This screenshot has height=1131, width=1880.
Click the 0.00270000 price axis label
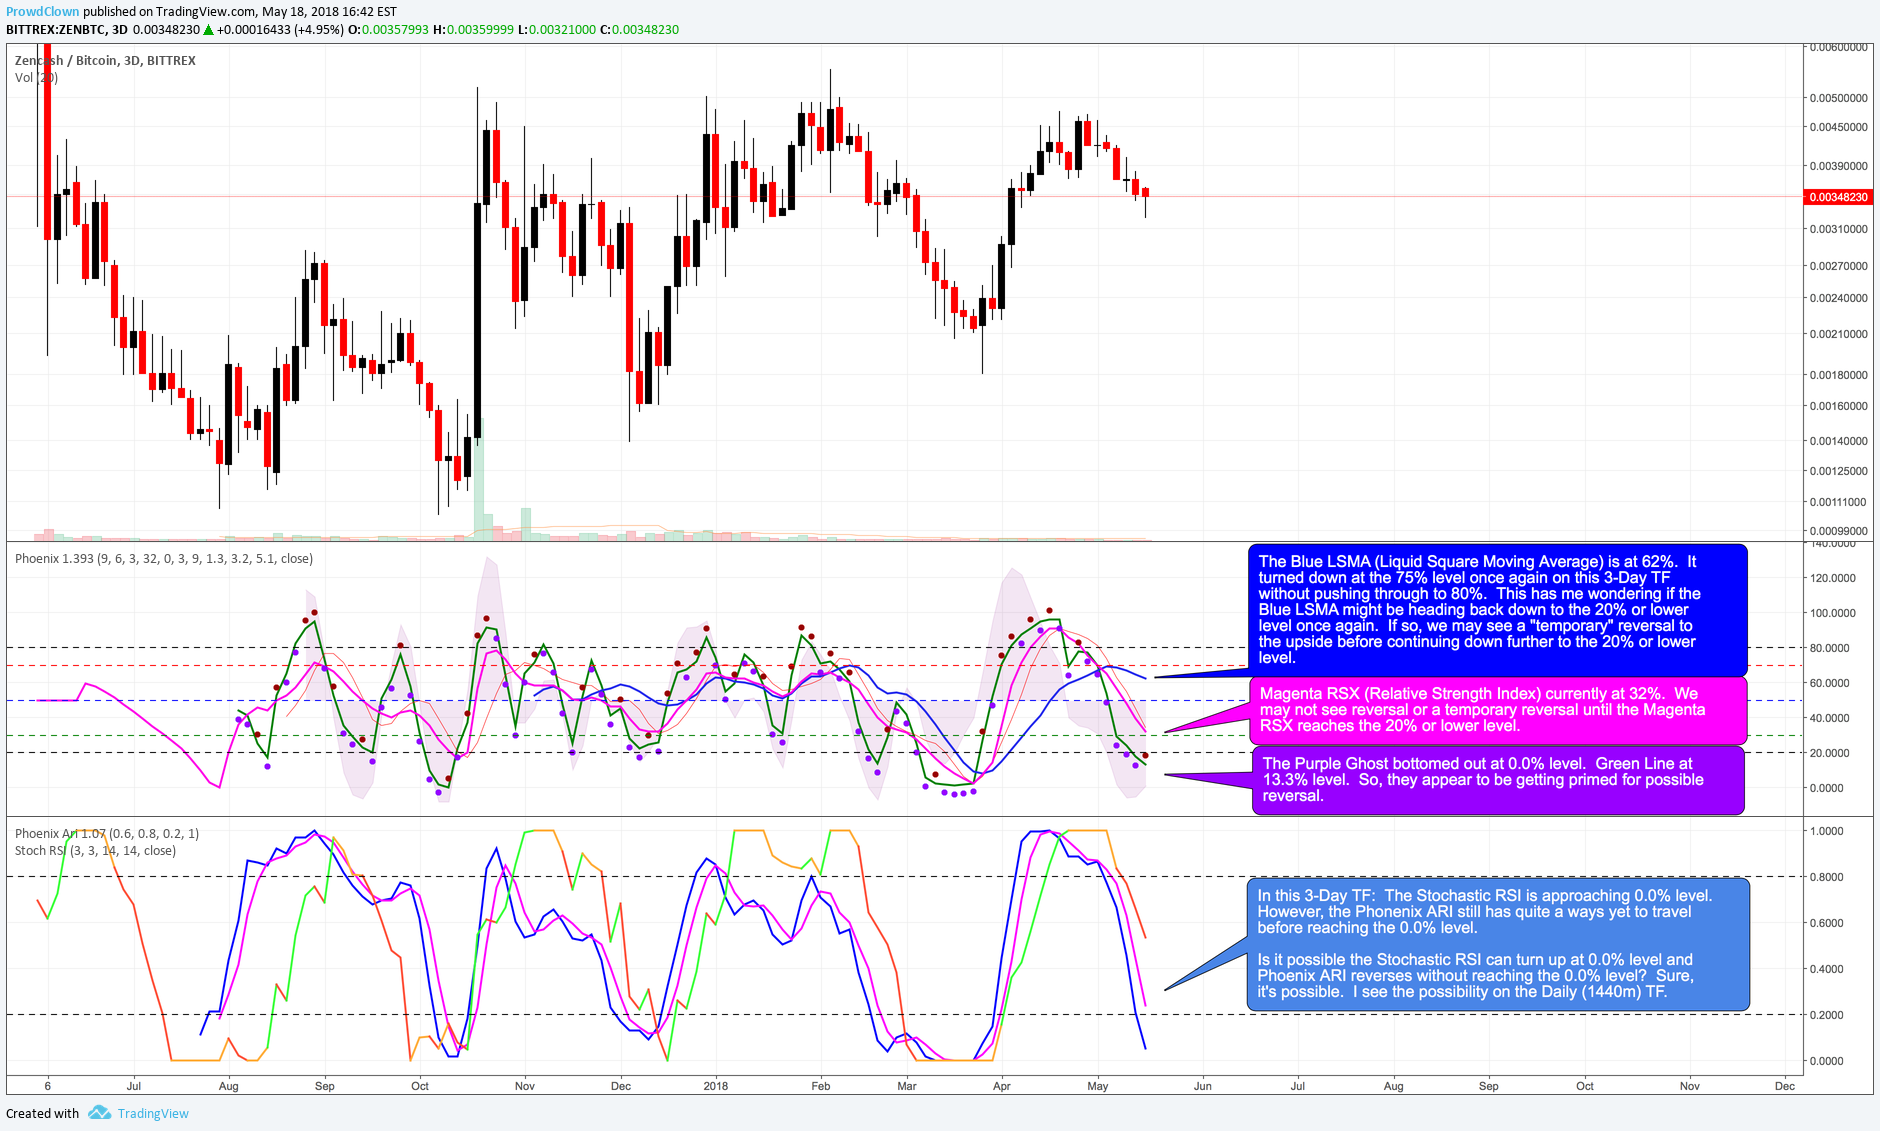click(x=1838, y=266)
